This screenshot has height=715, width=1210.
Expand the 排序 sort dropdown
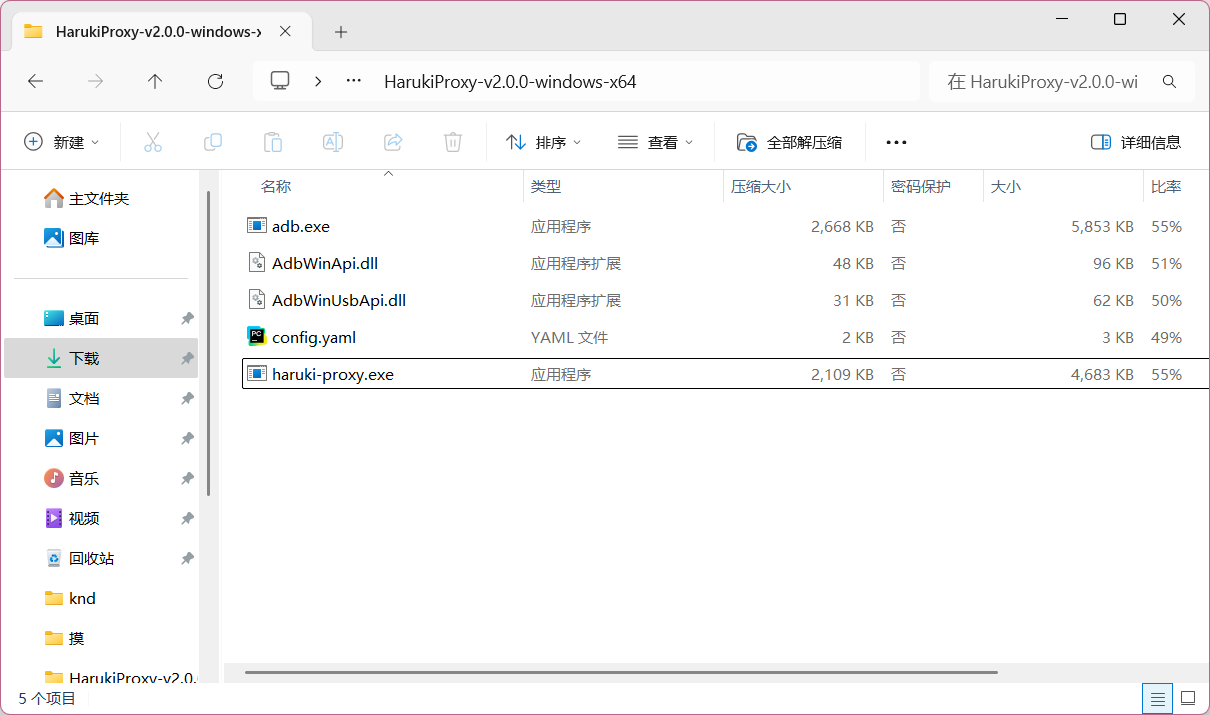544,142
